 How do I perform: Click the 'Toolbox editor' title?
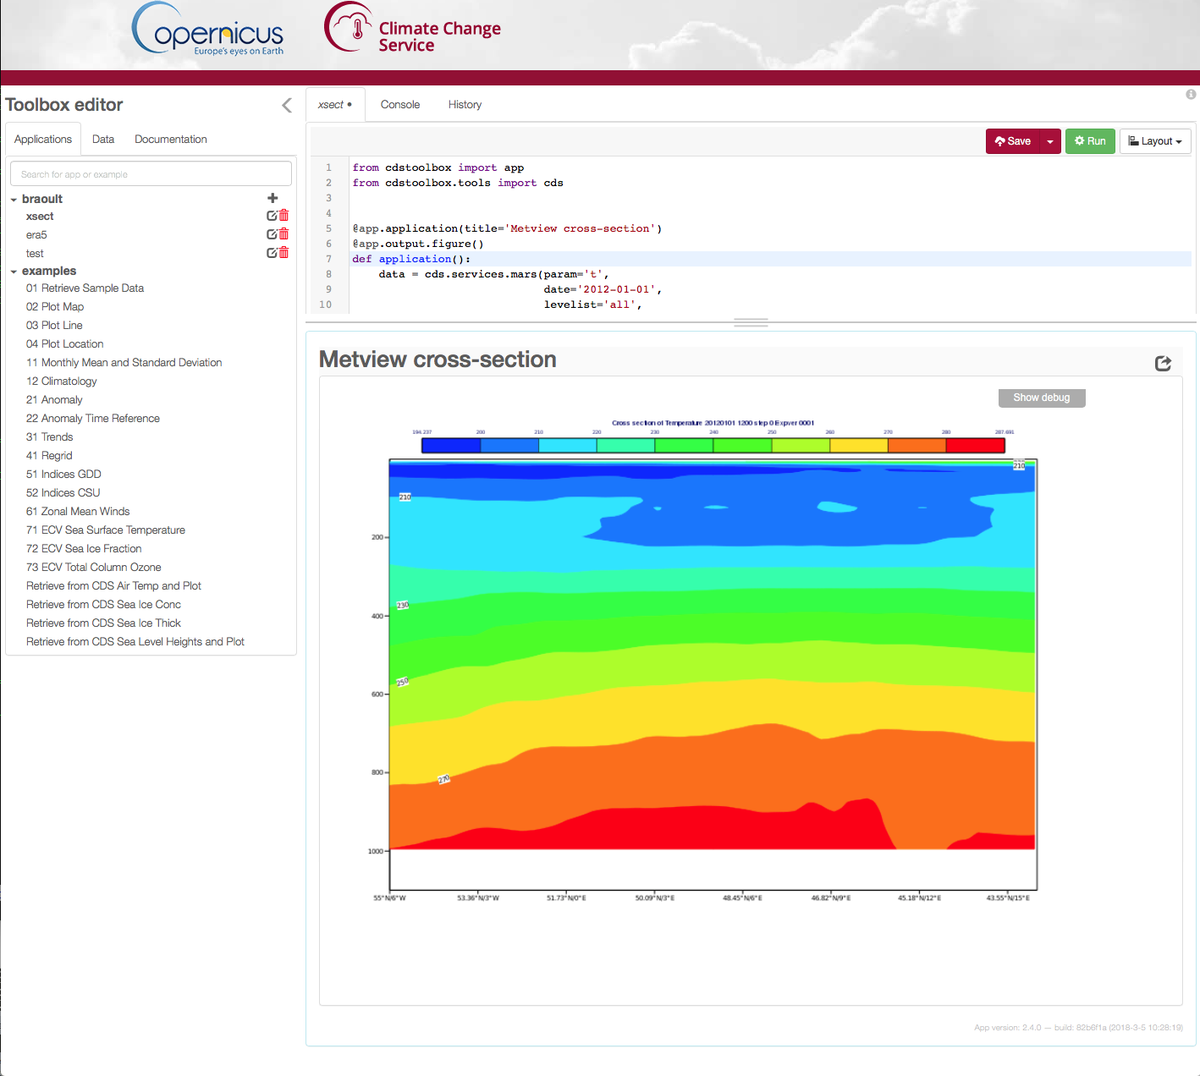tap(64, 105)
